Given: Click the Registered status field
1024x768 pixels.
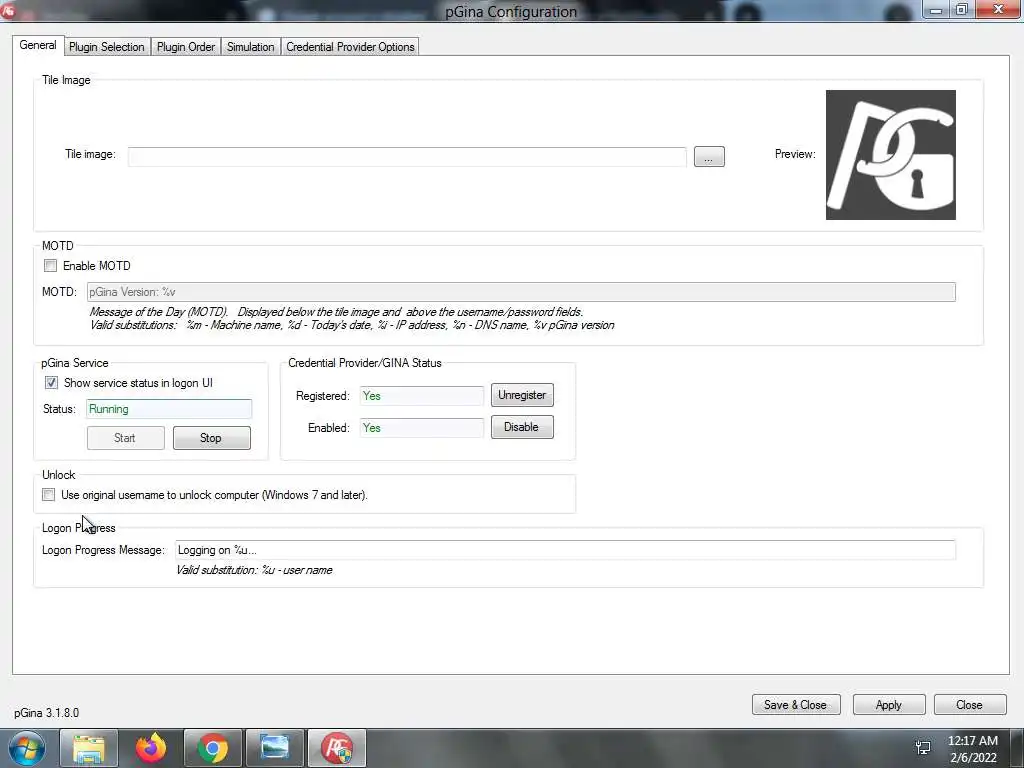Looking at the screenshot, I should [x=421, y=396].
